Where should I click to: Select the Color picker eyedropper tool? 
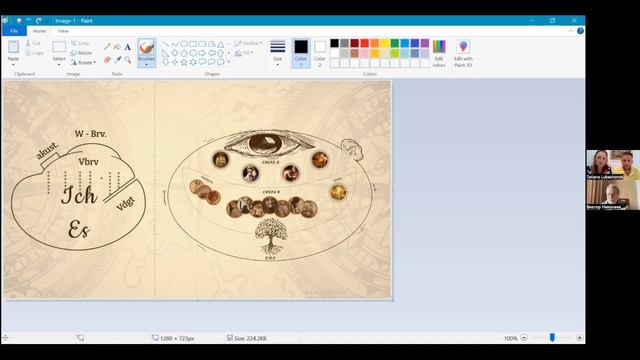118,60
